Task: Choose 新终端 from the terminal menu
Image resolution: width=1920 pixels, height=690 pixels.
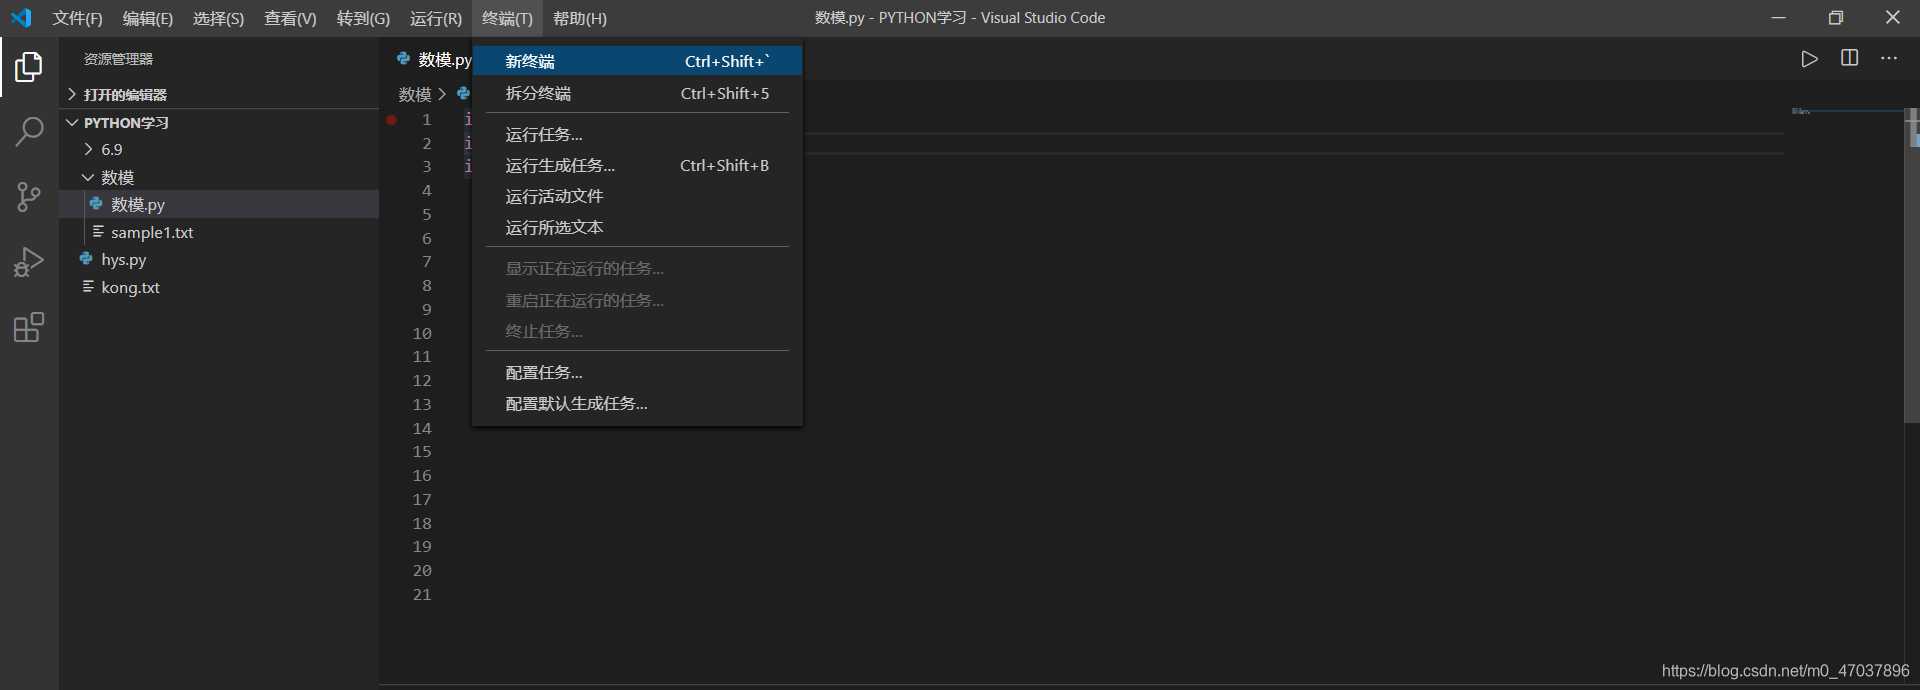Action: (x=637, y=61)
